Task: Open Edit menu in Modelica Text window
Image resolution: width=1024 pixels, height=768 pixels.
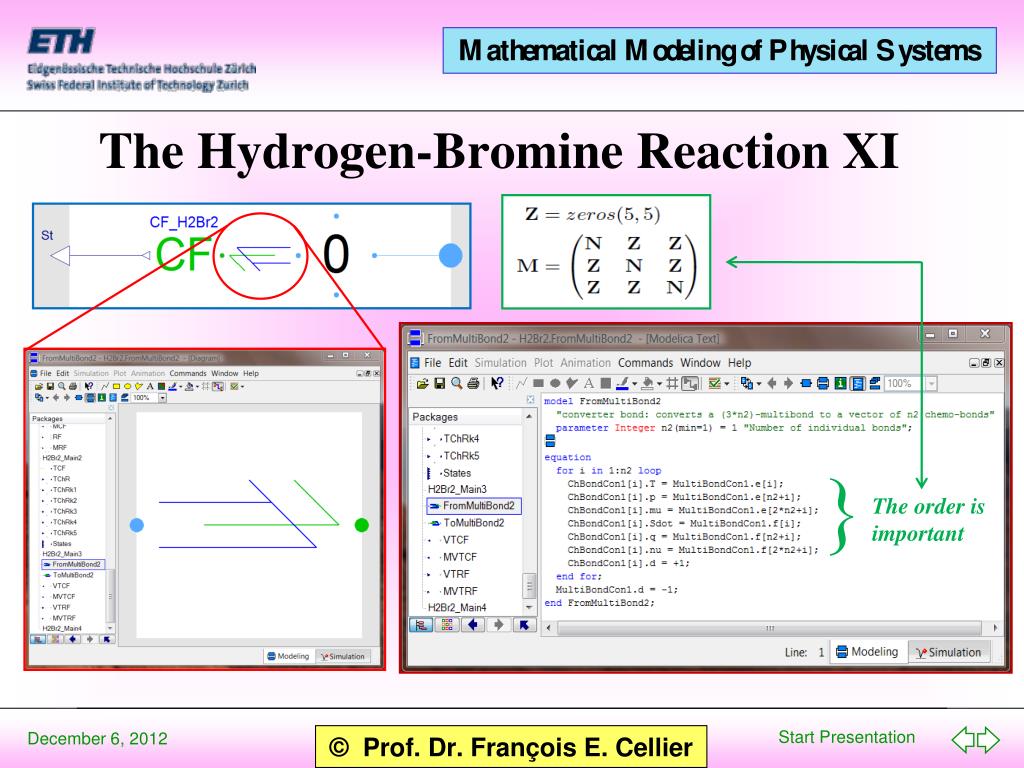Action: tap(458, 362)
